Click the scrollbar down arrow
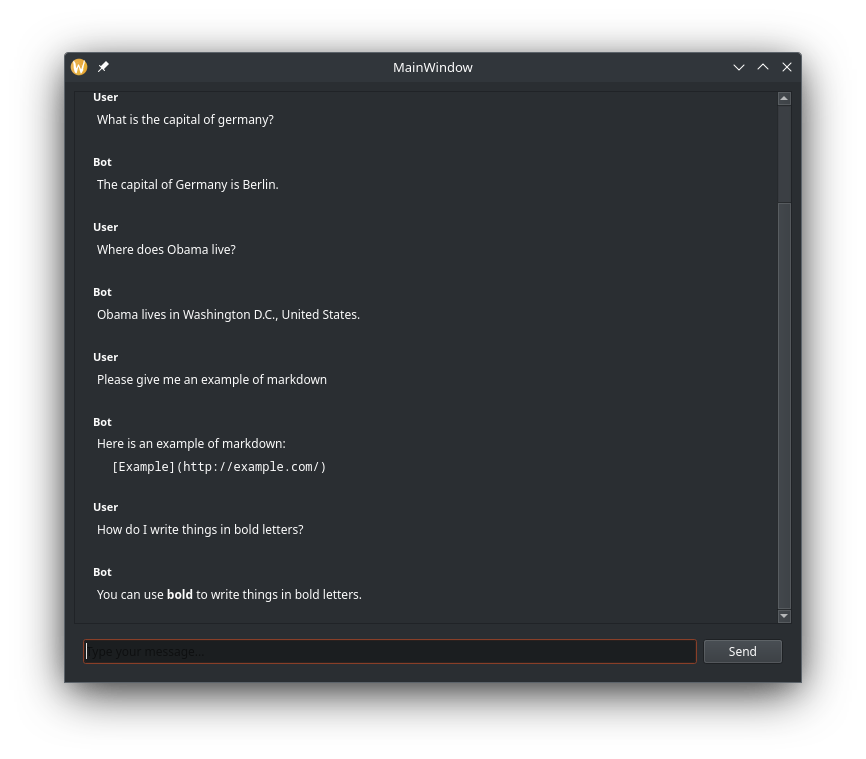Image resolution: width=866 pixels, height=759 pixels. click(784, 616)
